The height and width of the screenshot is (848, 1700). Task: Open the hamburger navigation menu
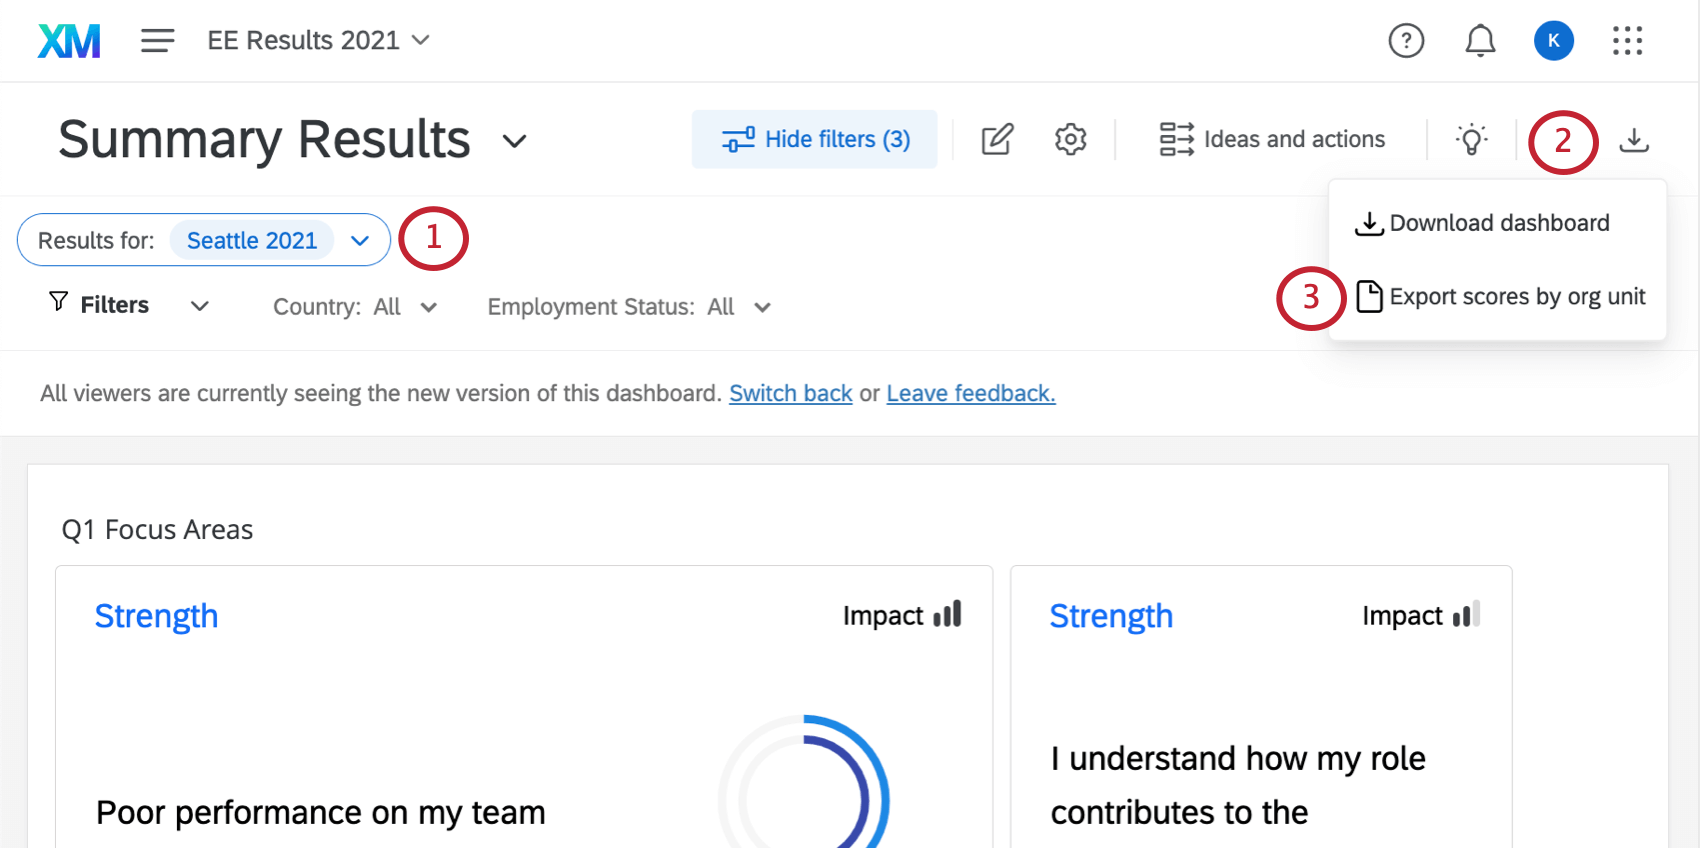[157, 41]
